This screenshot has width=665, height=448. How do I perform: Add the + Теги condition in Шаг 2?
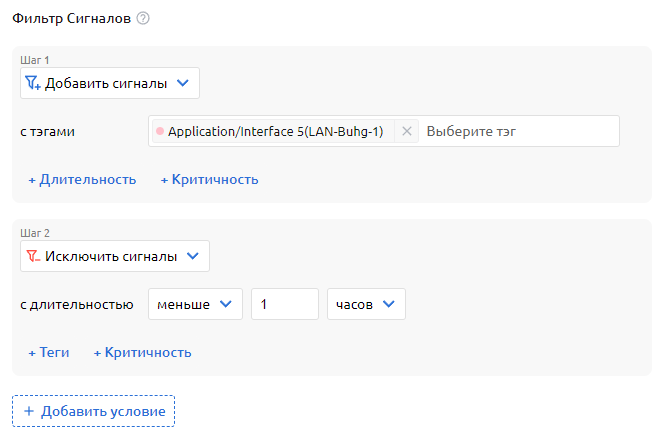coord(48,352)
